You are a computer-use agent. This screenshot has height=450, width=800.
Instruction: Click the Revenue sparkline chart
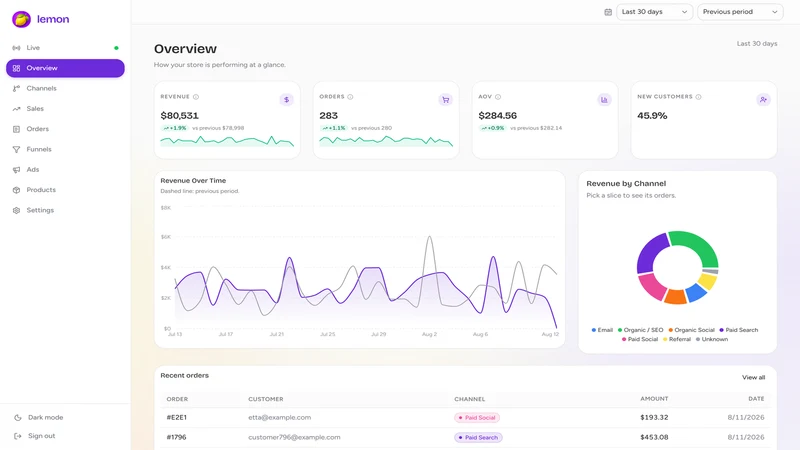pyautogui.click(x=227, y=141)
